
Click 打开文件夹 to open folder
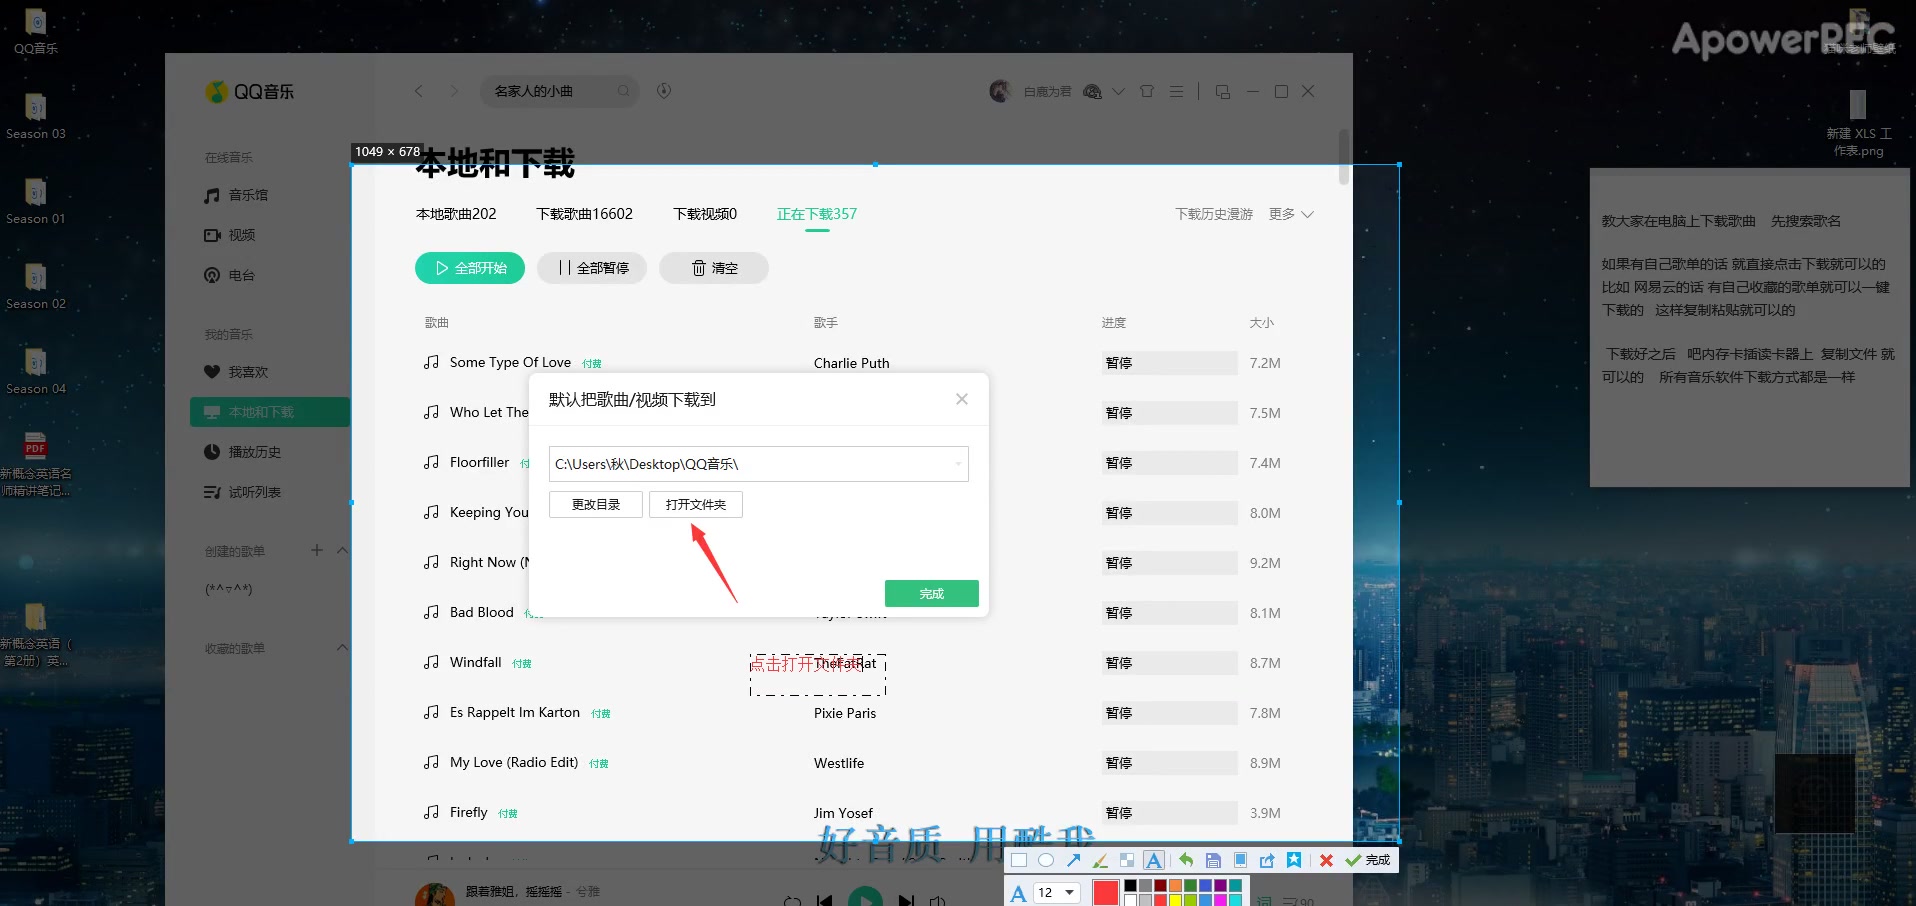(696, 504)
